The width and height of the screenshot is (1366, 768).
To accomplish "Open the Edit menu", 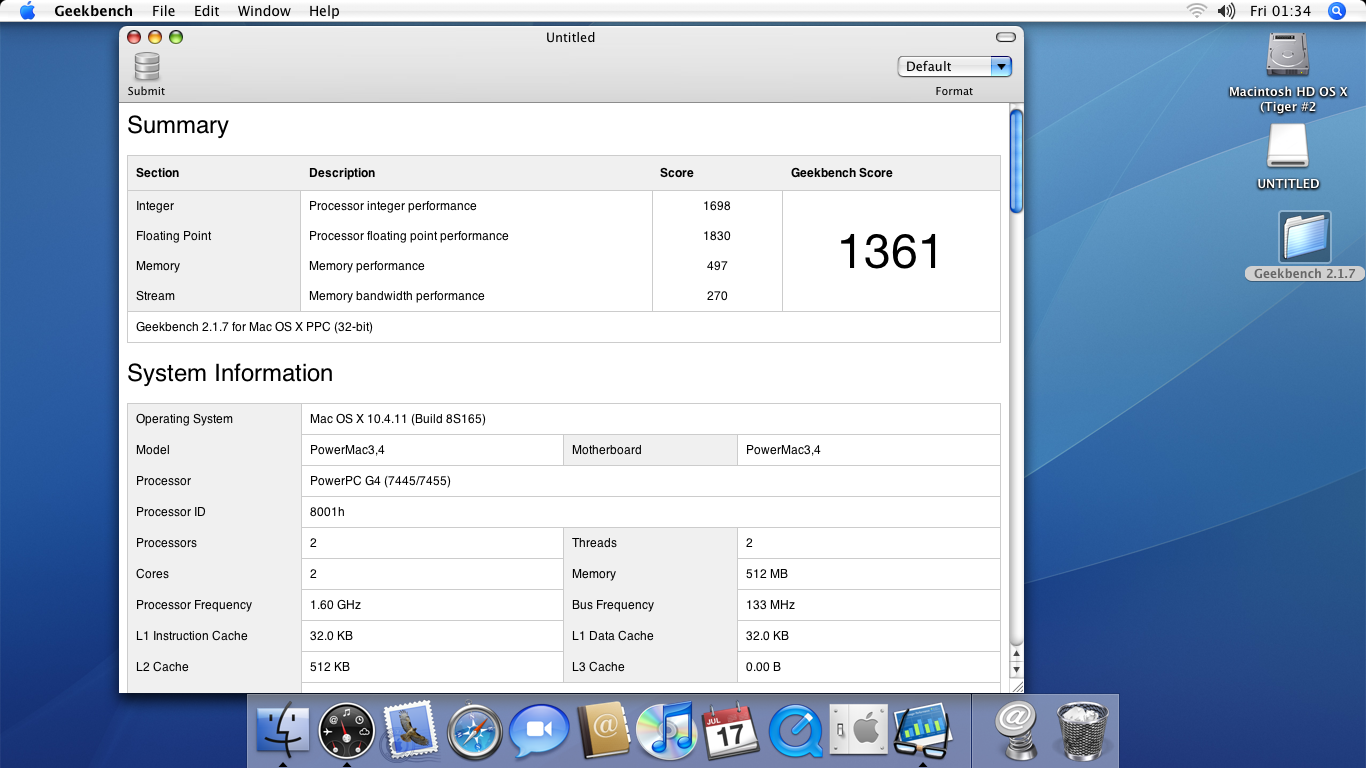I will click(x=207, y=11).
